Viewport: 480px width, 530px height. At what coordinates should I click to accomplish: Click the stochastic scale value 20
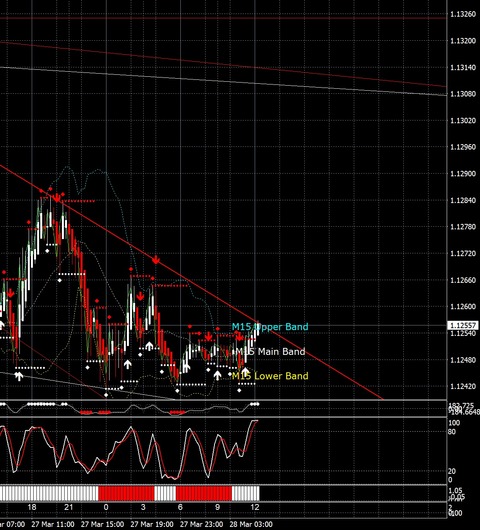(x=452, y=471)
